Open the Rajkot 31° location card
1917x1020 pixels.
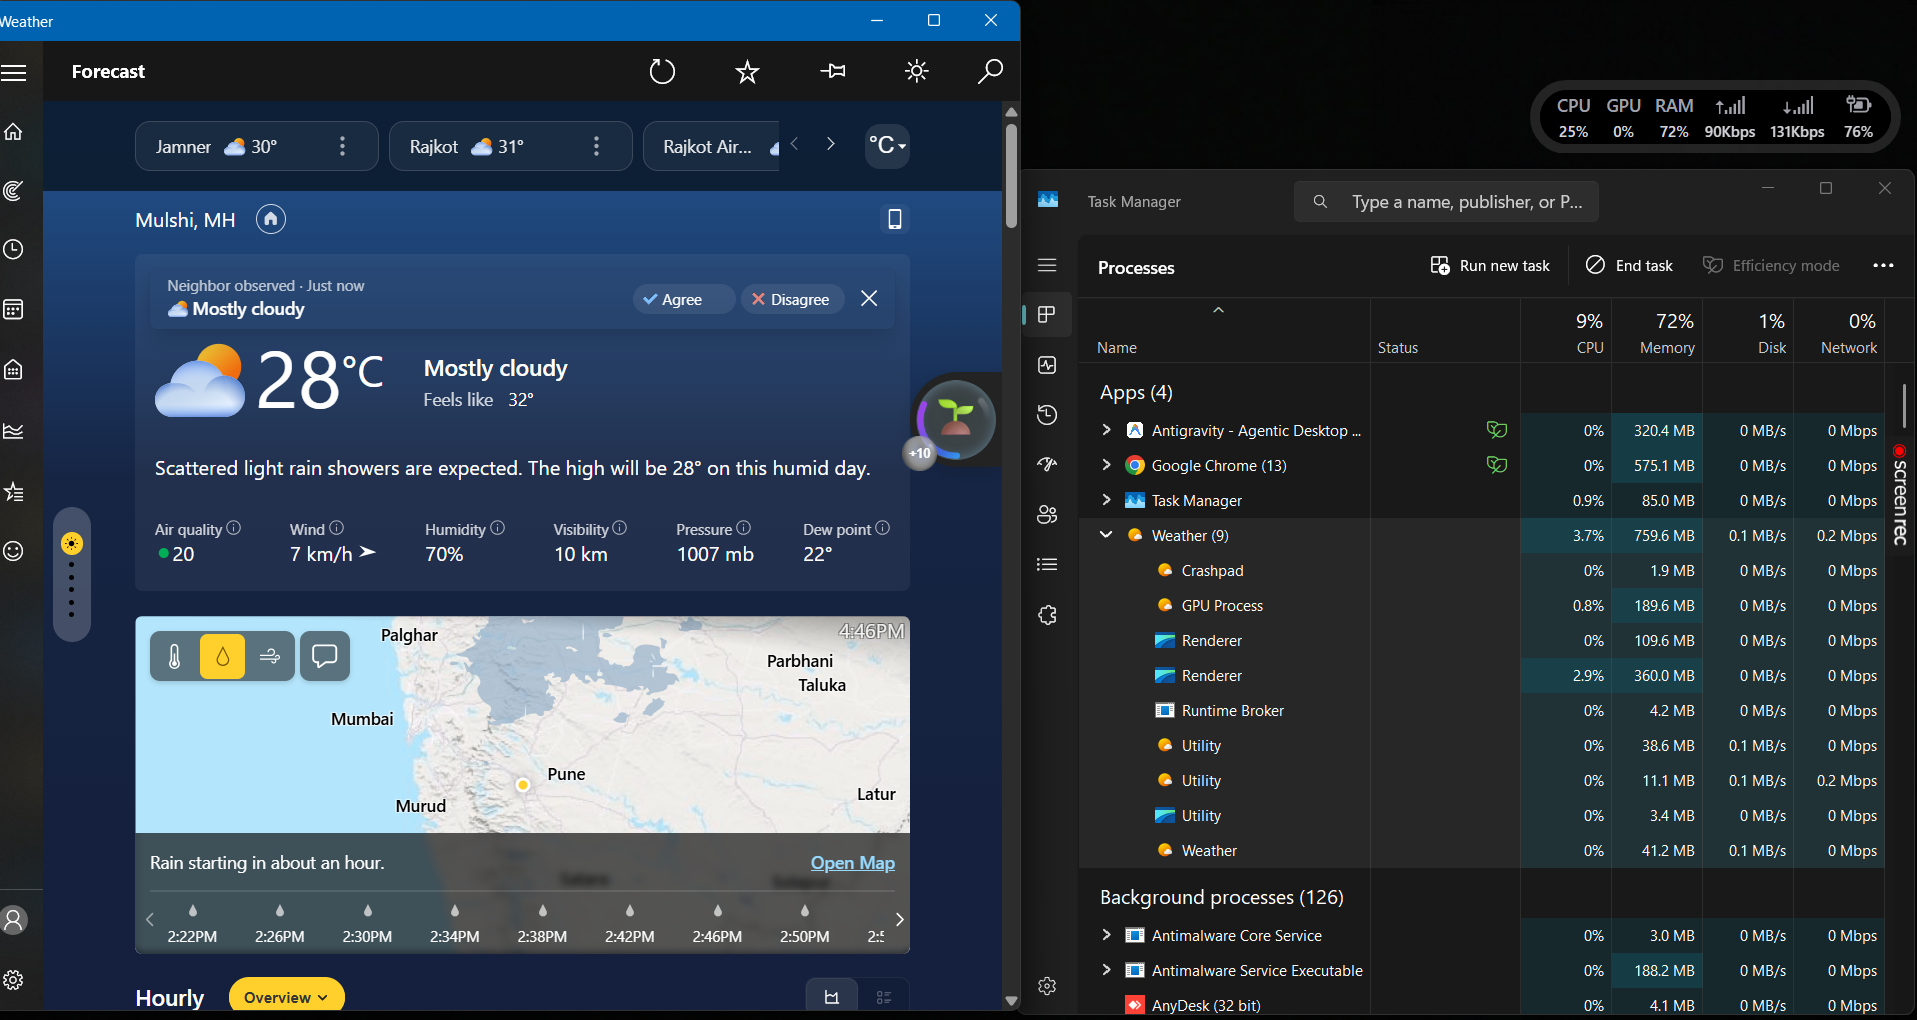coord(511,146)
